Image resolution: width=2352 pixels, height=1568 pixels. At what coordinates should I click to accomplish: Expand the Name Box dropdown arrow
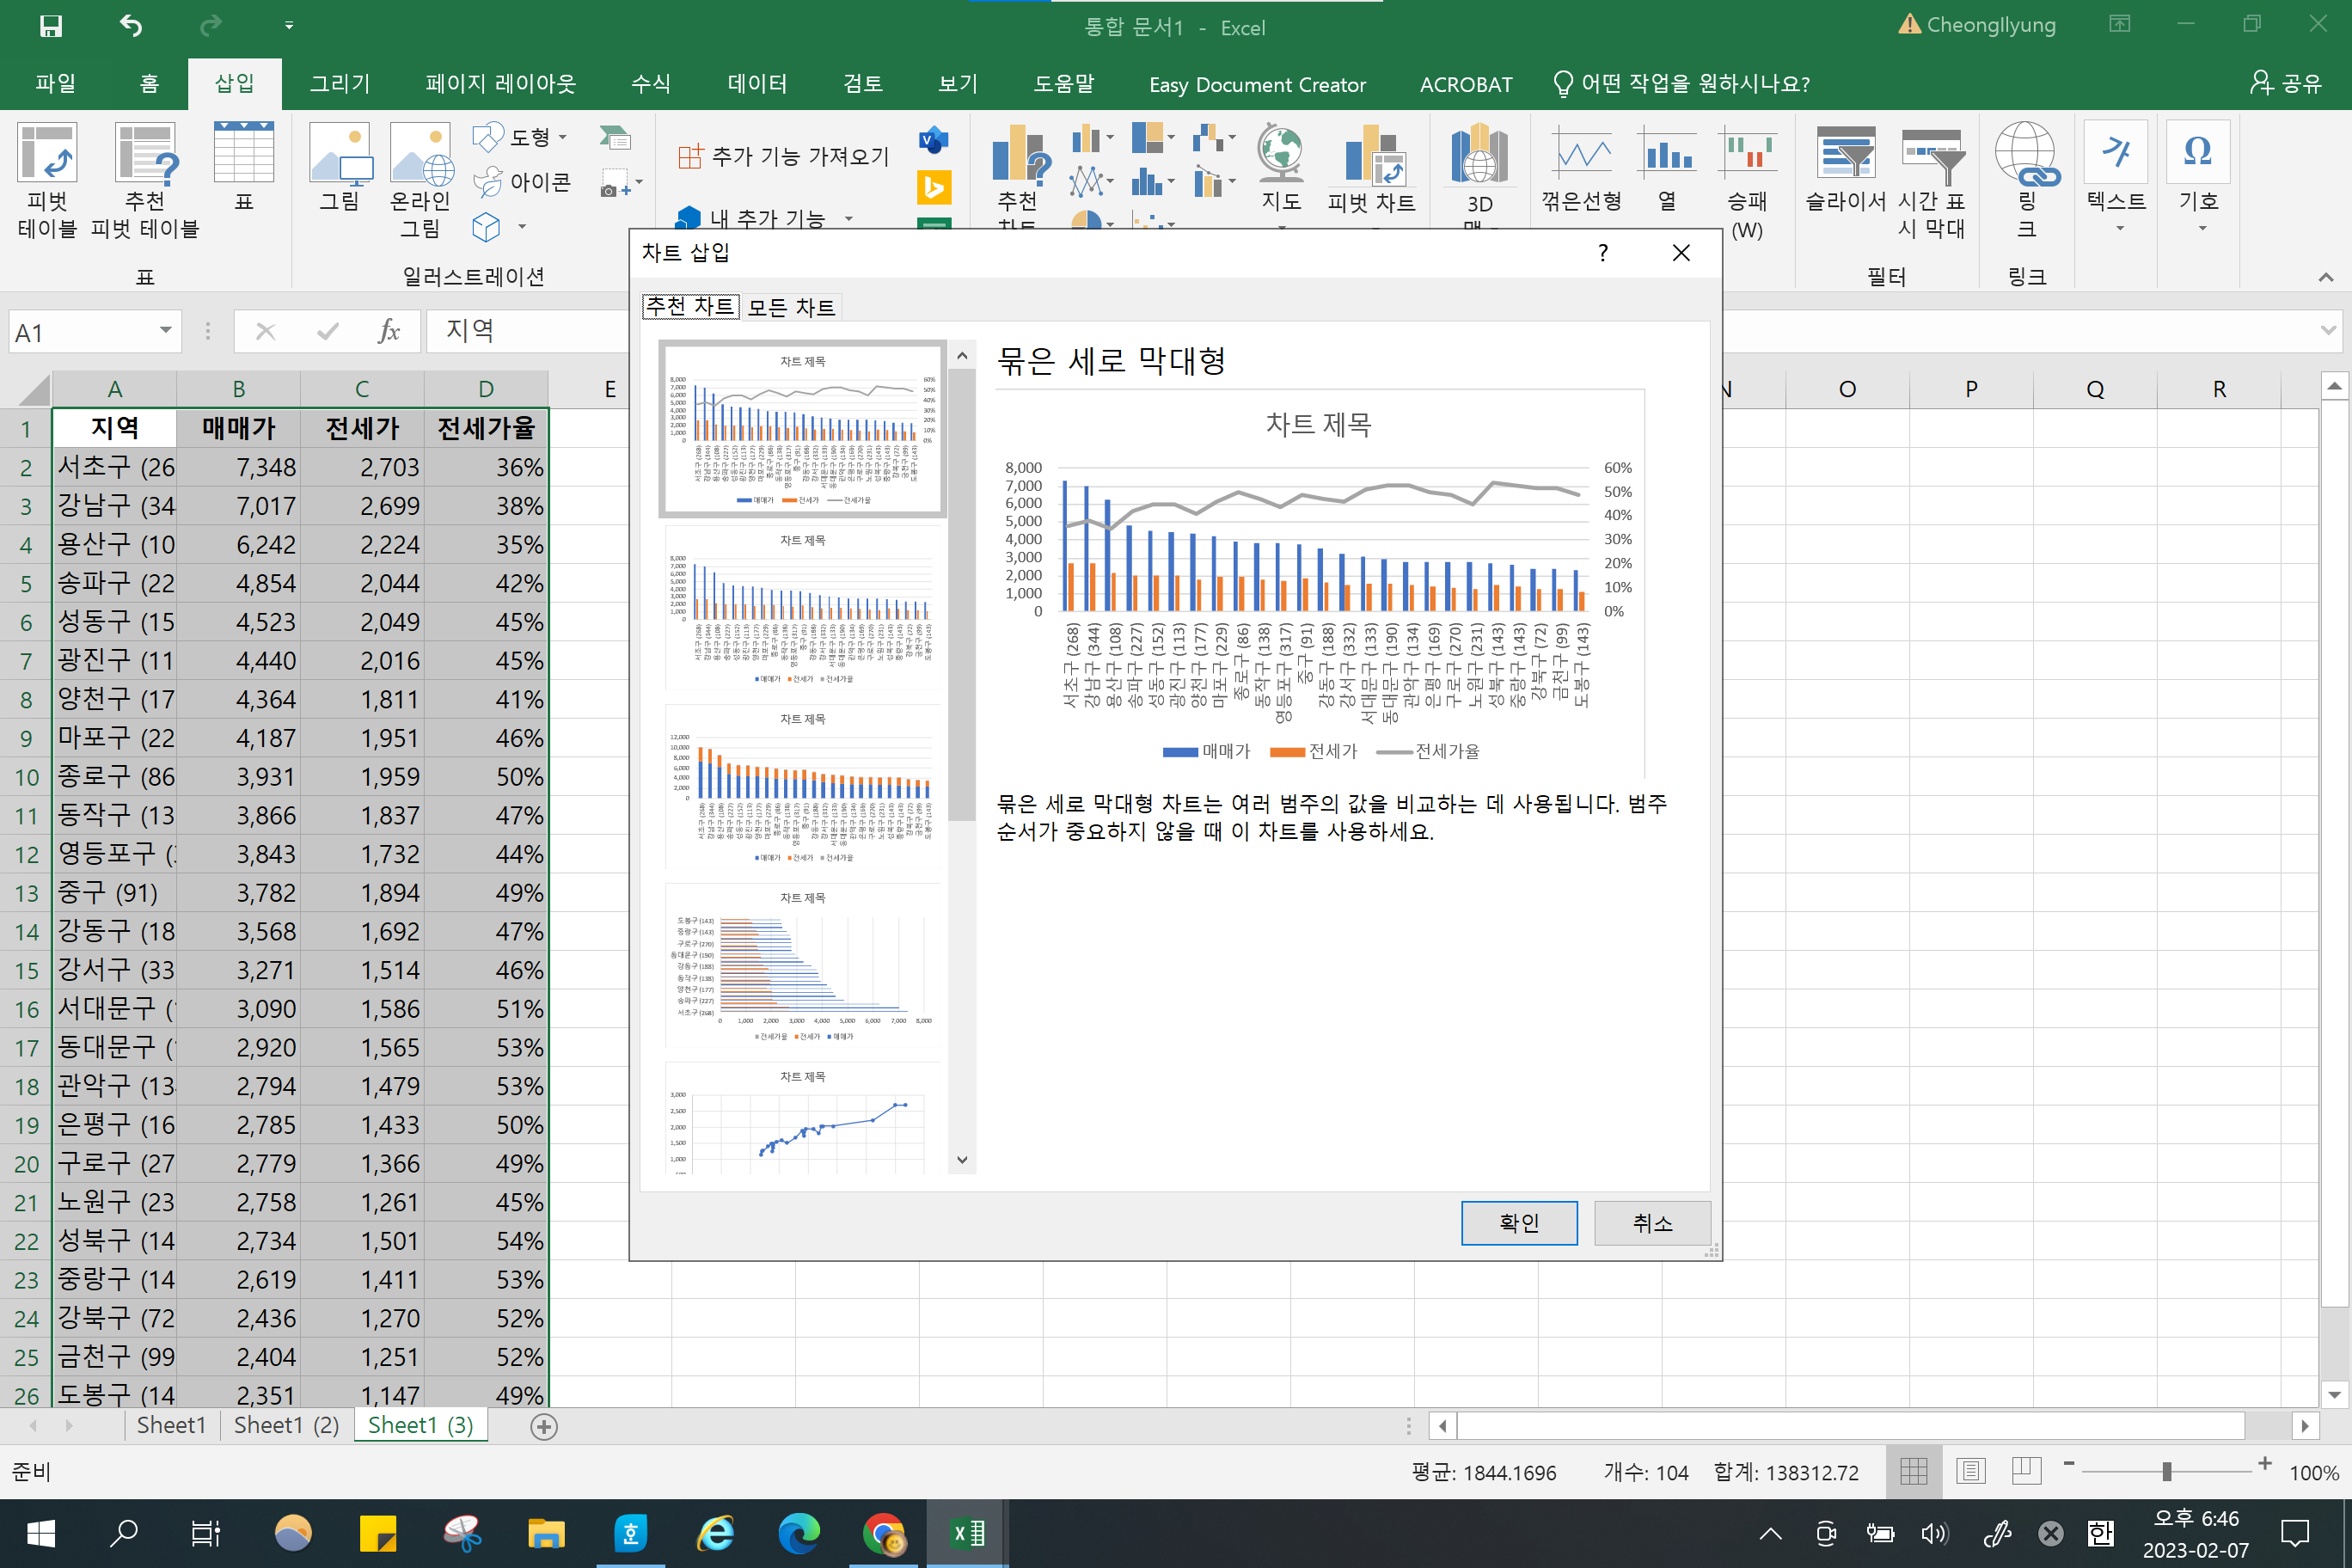pos(165,331)
